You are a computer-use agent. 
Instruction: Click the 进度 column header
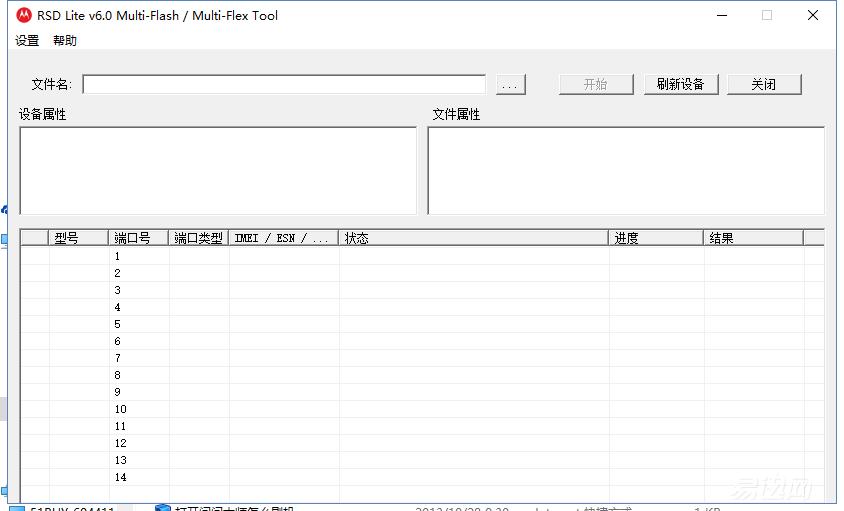pyautogui.click(x=657, y=237)
